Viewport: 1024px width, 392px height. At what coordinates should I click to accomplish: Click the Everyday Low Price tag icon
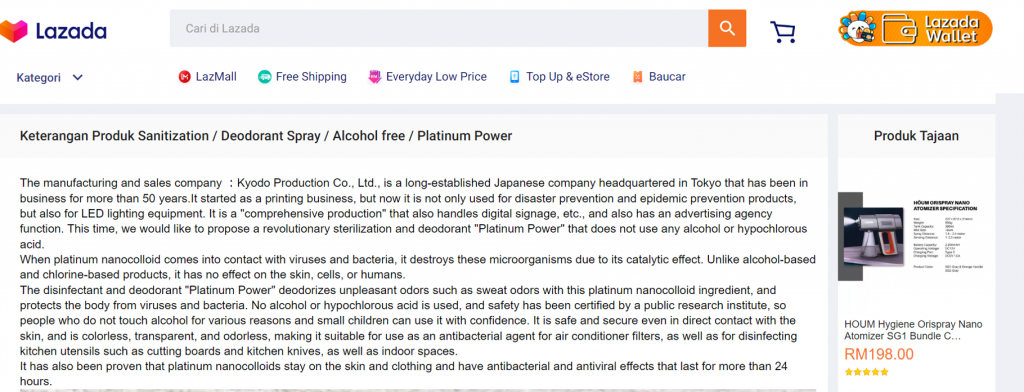pyautogui.click(x=374, y=77)
